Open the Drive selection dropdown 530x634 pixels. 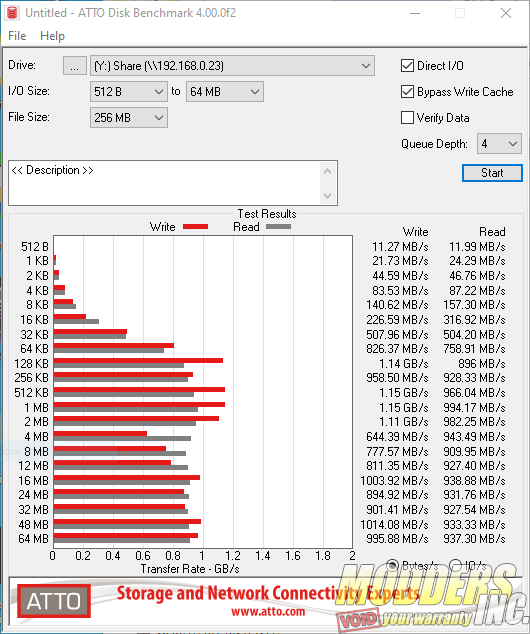coord(232,66)
